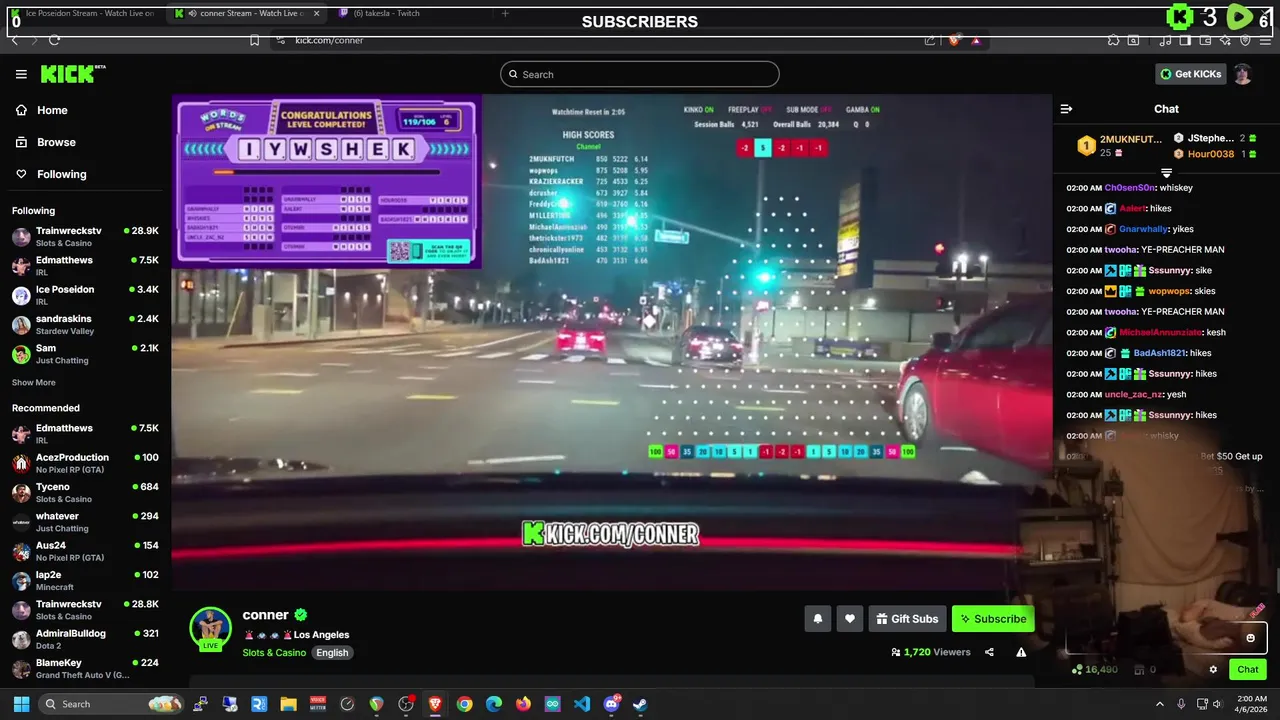Click the 16,490 channel points counter
This screenshot has height=720, width=1280.
(x=1096, y=670)
